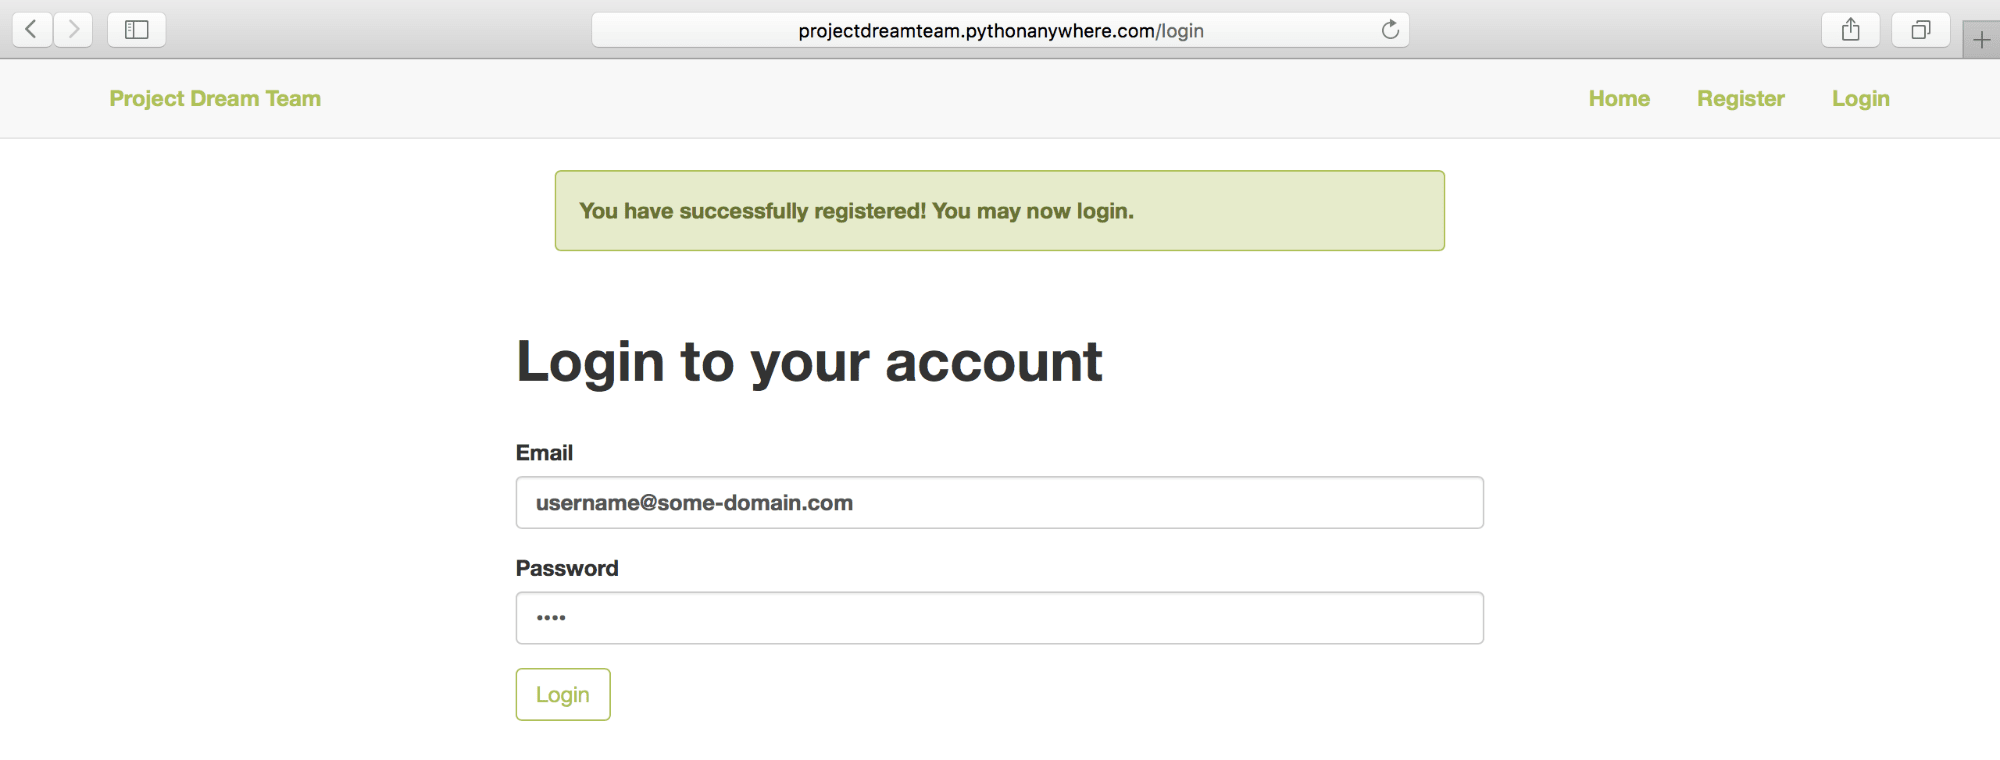Open a new tab with plus icon

pyautogui.click(x=1981, y=40)
